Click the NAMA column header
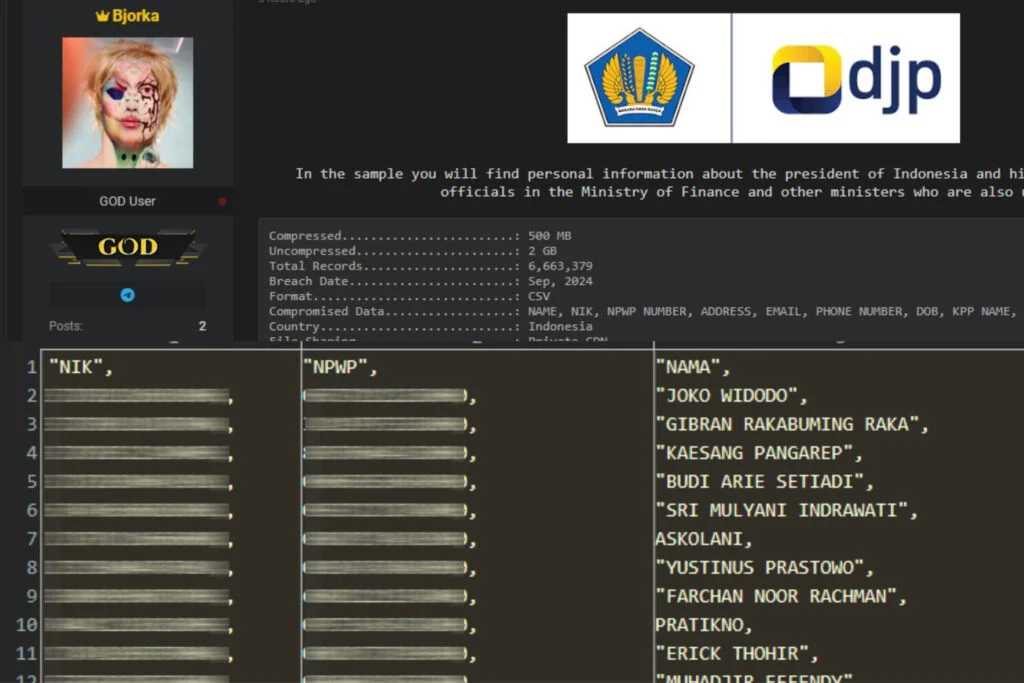 point(692,367)
